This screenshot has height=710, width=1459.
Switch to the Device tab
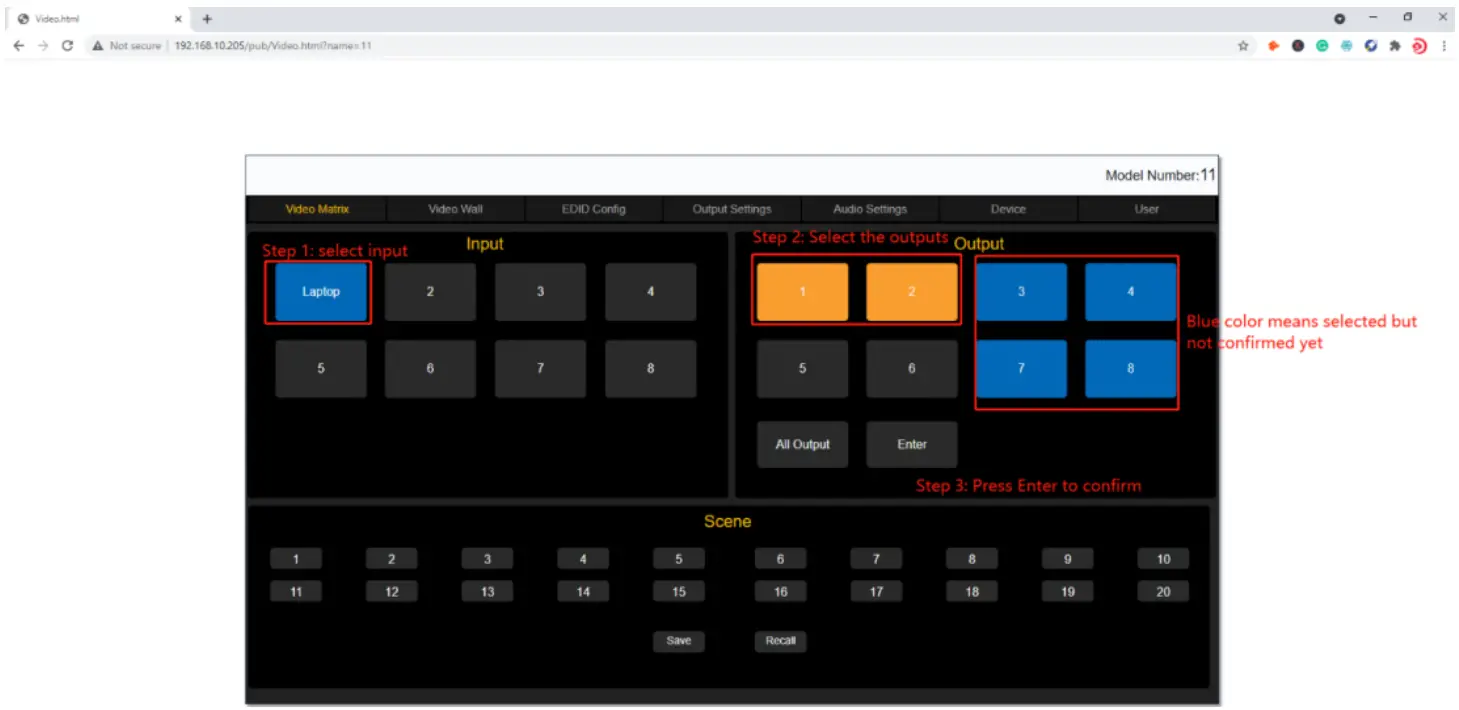[1007, 209]
